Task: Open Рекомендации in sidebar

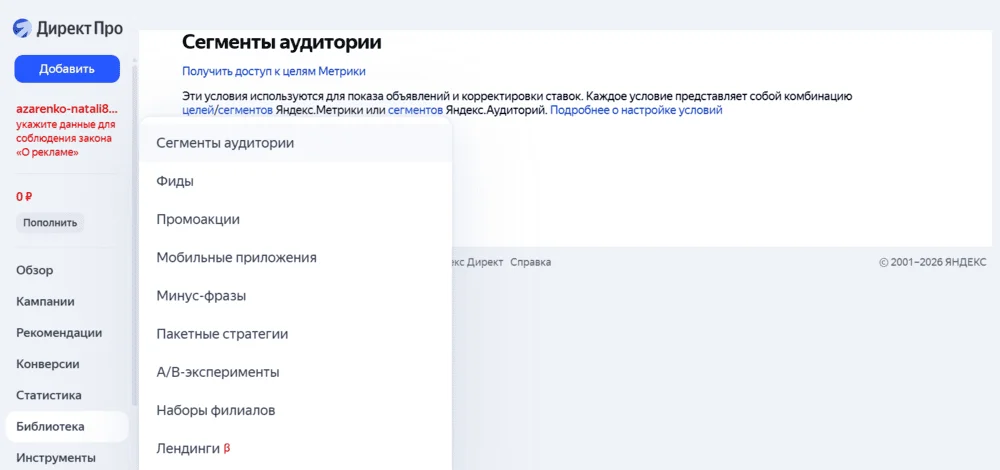Action: 59,333
